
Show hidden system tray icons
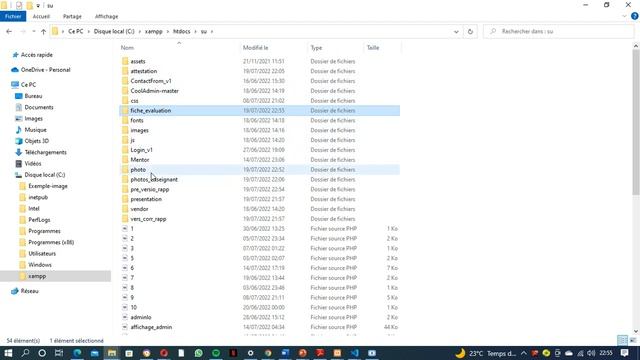point(524,353)
